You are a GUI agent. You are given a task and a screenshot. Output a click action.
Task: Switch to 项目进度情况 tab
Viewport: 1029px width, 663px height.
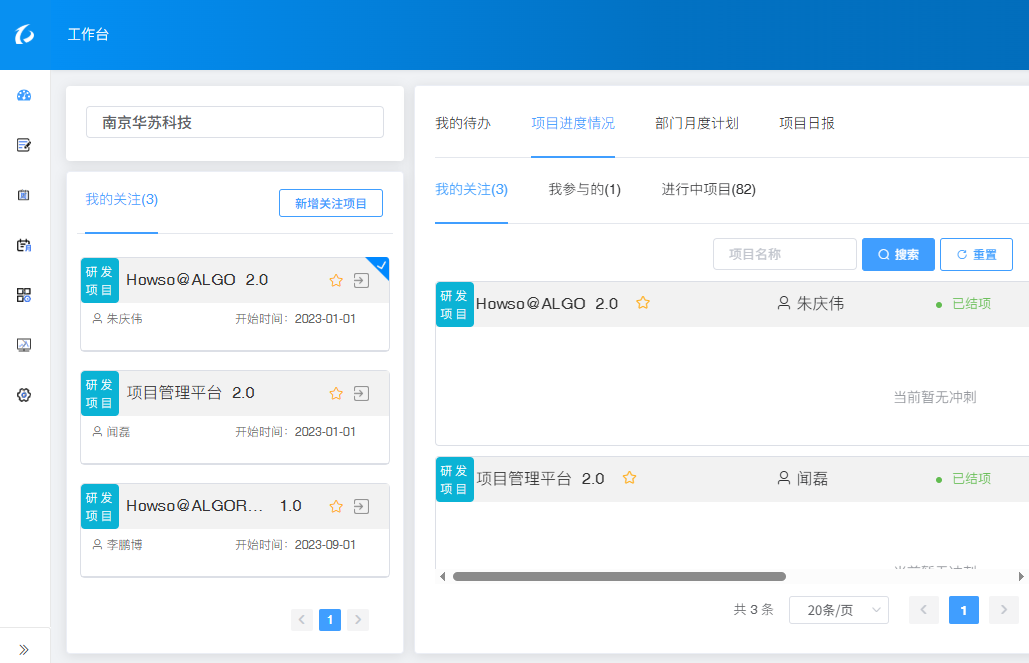pos(573,123)
